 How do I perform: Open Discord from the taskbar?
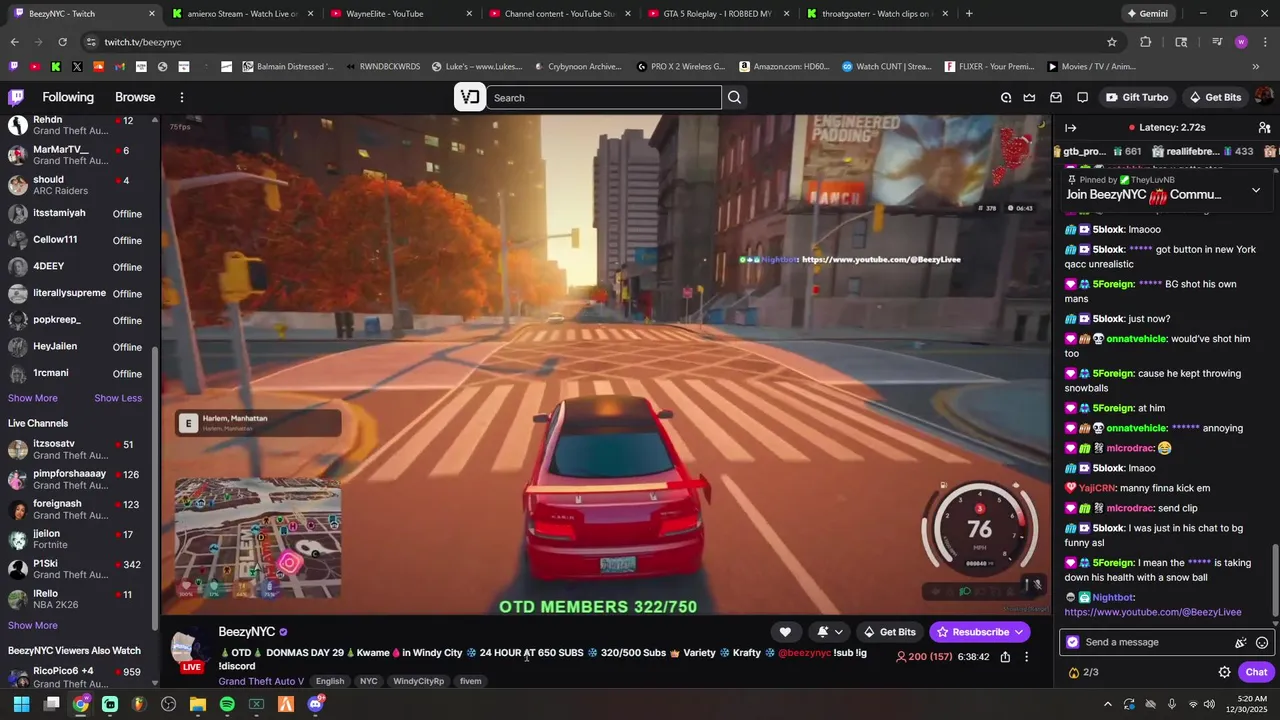(x=316, y=704)
